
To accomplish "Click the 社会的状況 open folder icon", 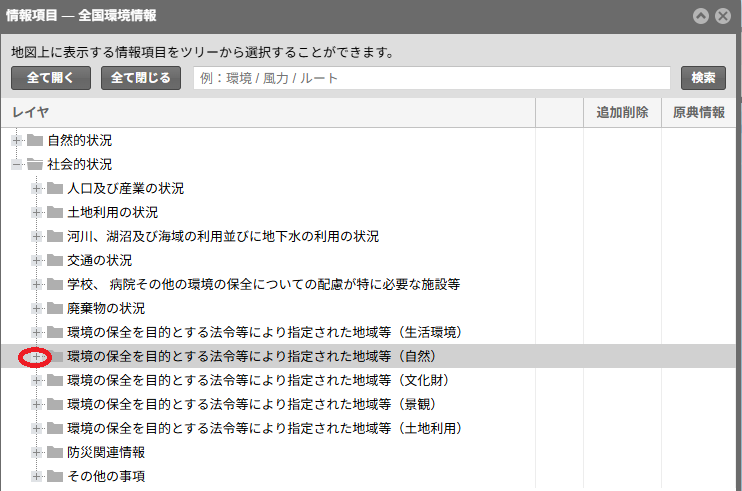I will tap(35, 165).
